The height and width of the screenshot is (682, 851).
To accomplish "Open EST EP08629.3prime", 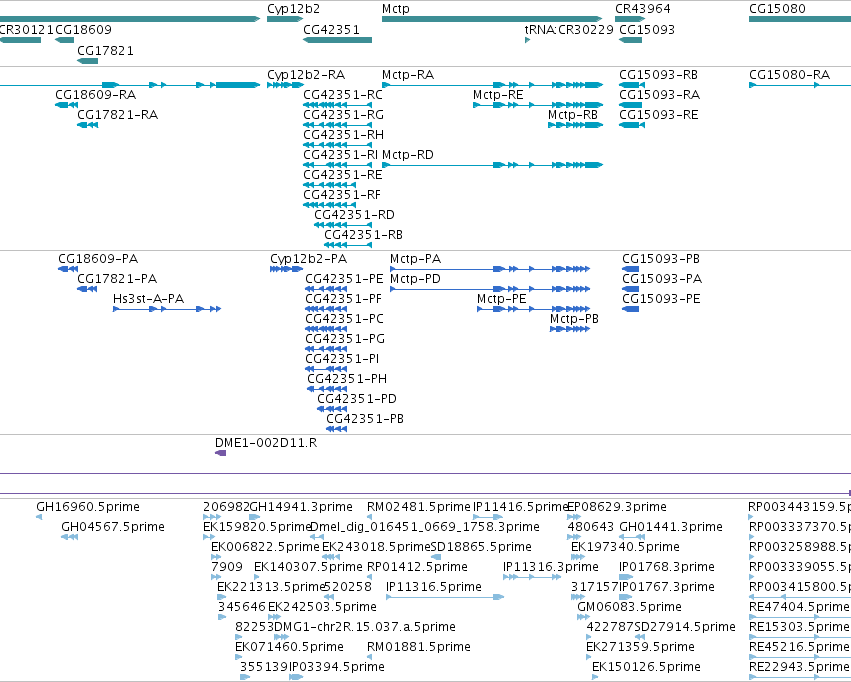I will click(617, 507).
